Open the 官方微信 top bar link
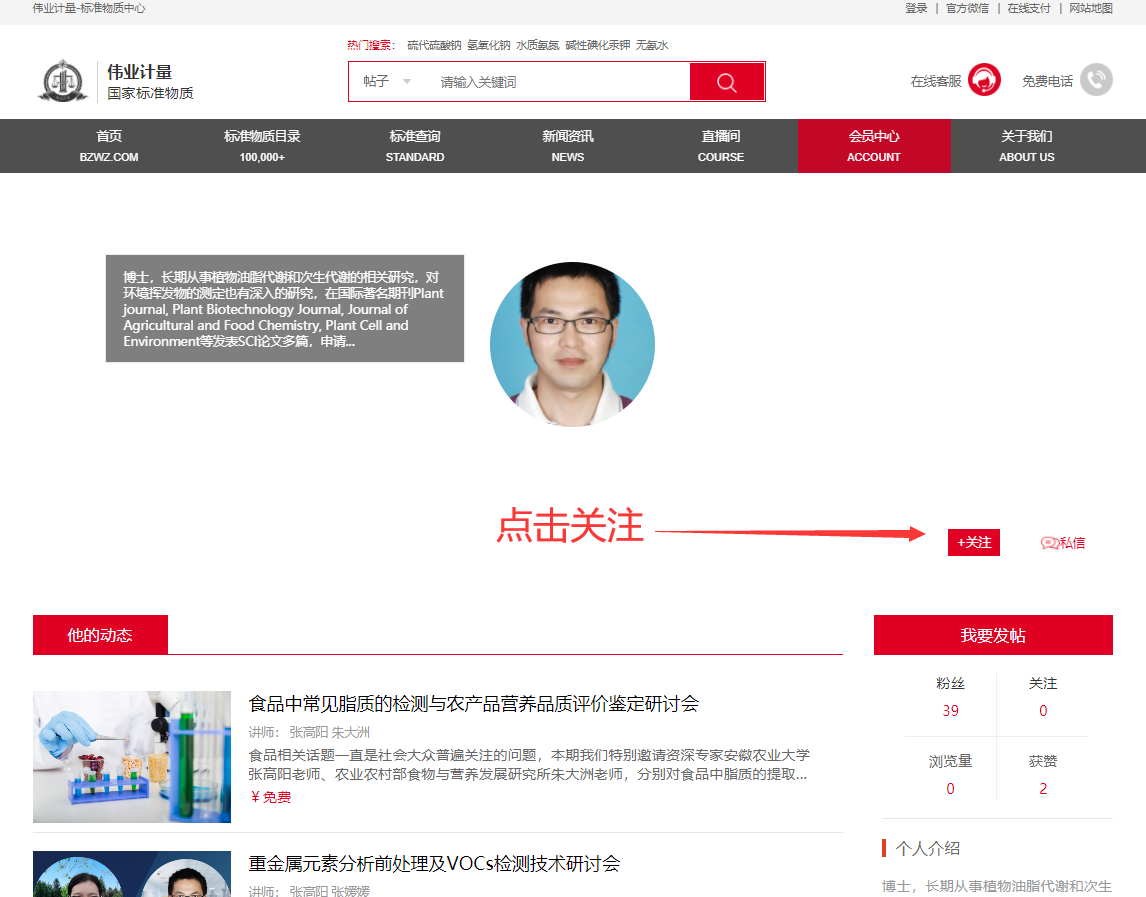This screenshot has height=897, width=1146. tap(967, 8)
